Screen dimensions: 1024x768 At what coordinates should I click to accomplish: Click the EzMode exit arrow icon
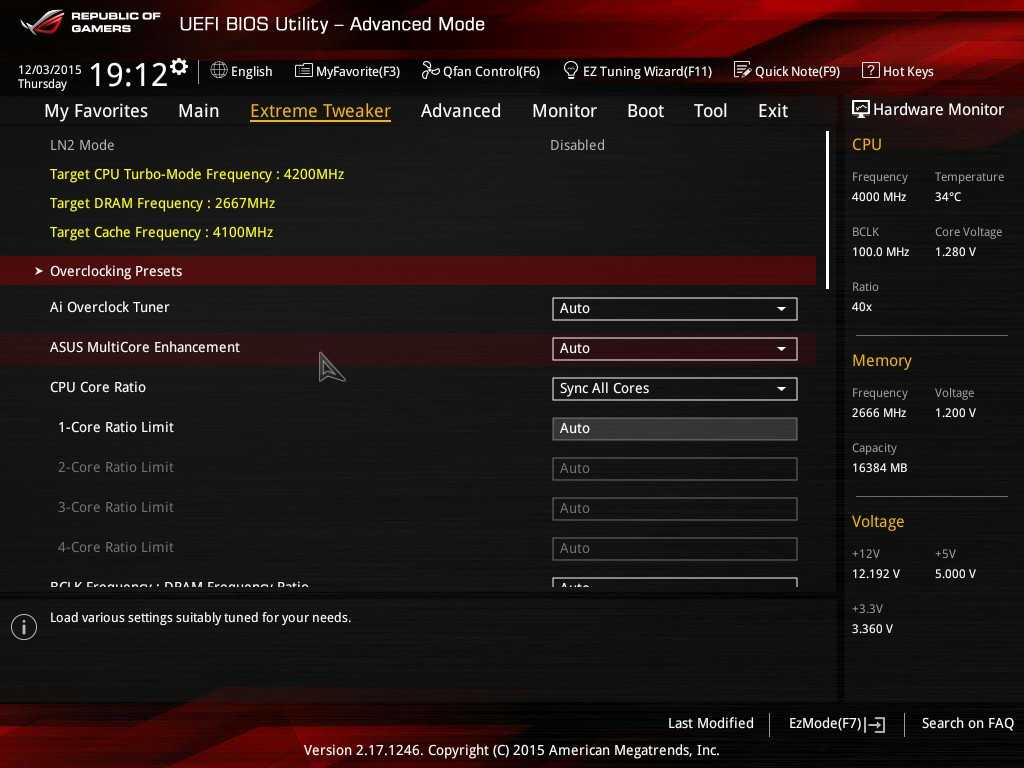click(x=876, y=724)
